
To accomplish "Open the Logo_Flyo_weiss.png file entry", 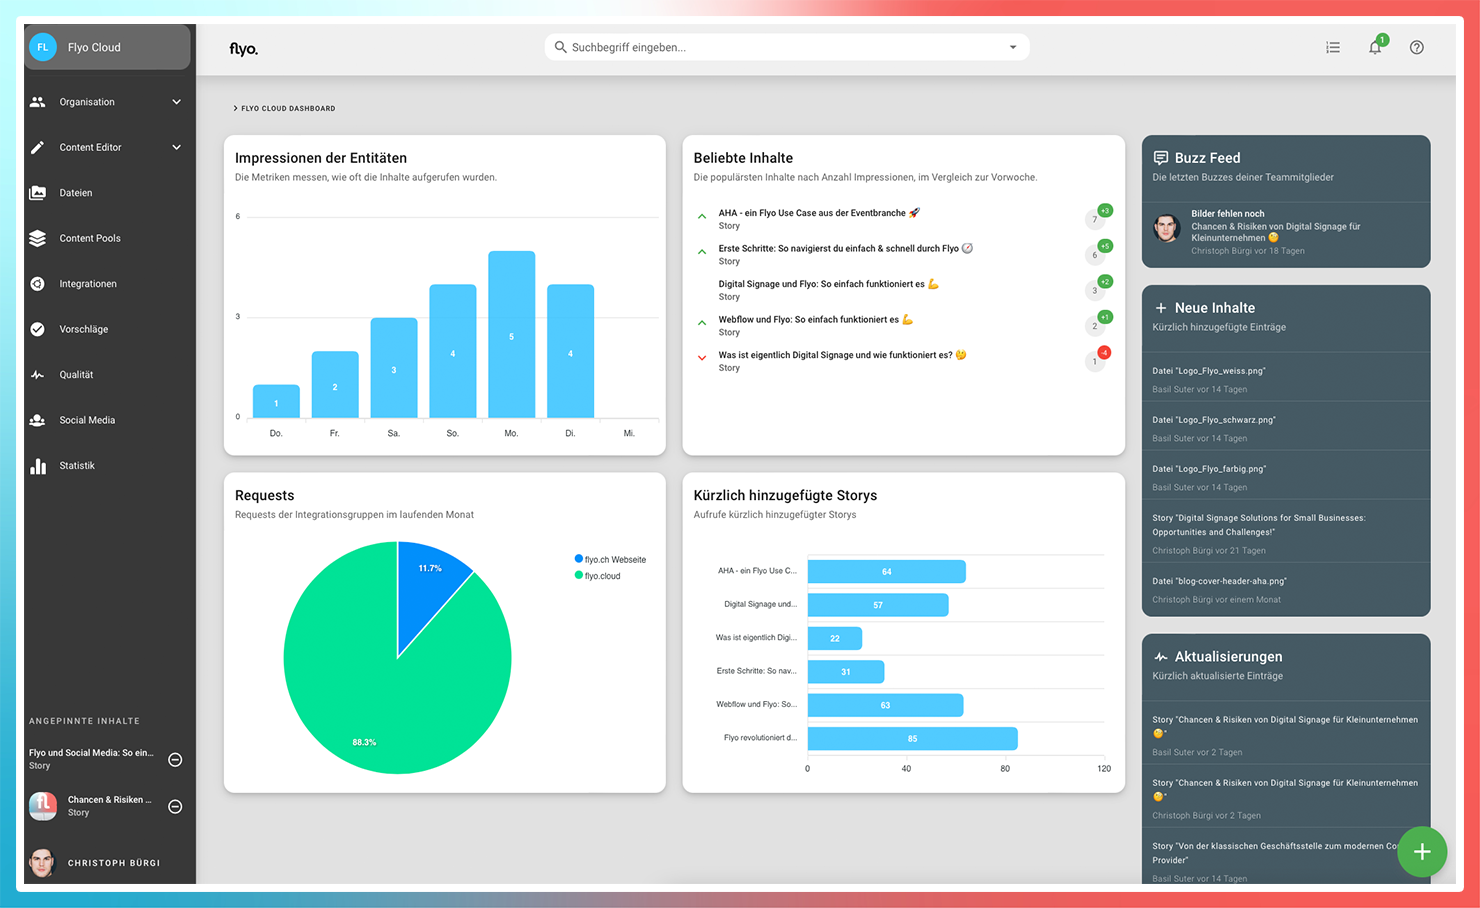I will (x=1286, y=379).
